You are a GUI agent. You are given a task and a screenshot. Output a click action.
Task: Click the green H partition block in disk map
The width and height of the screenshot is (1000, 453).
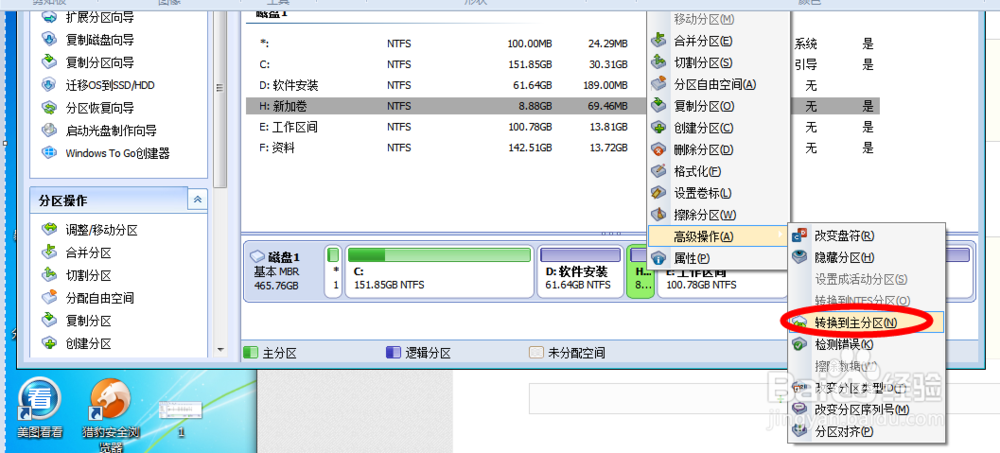(x=640, y=271)
